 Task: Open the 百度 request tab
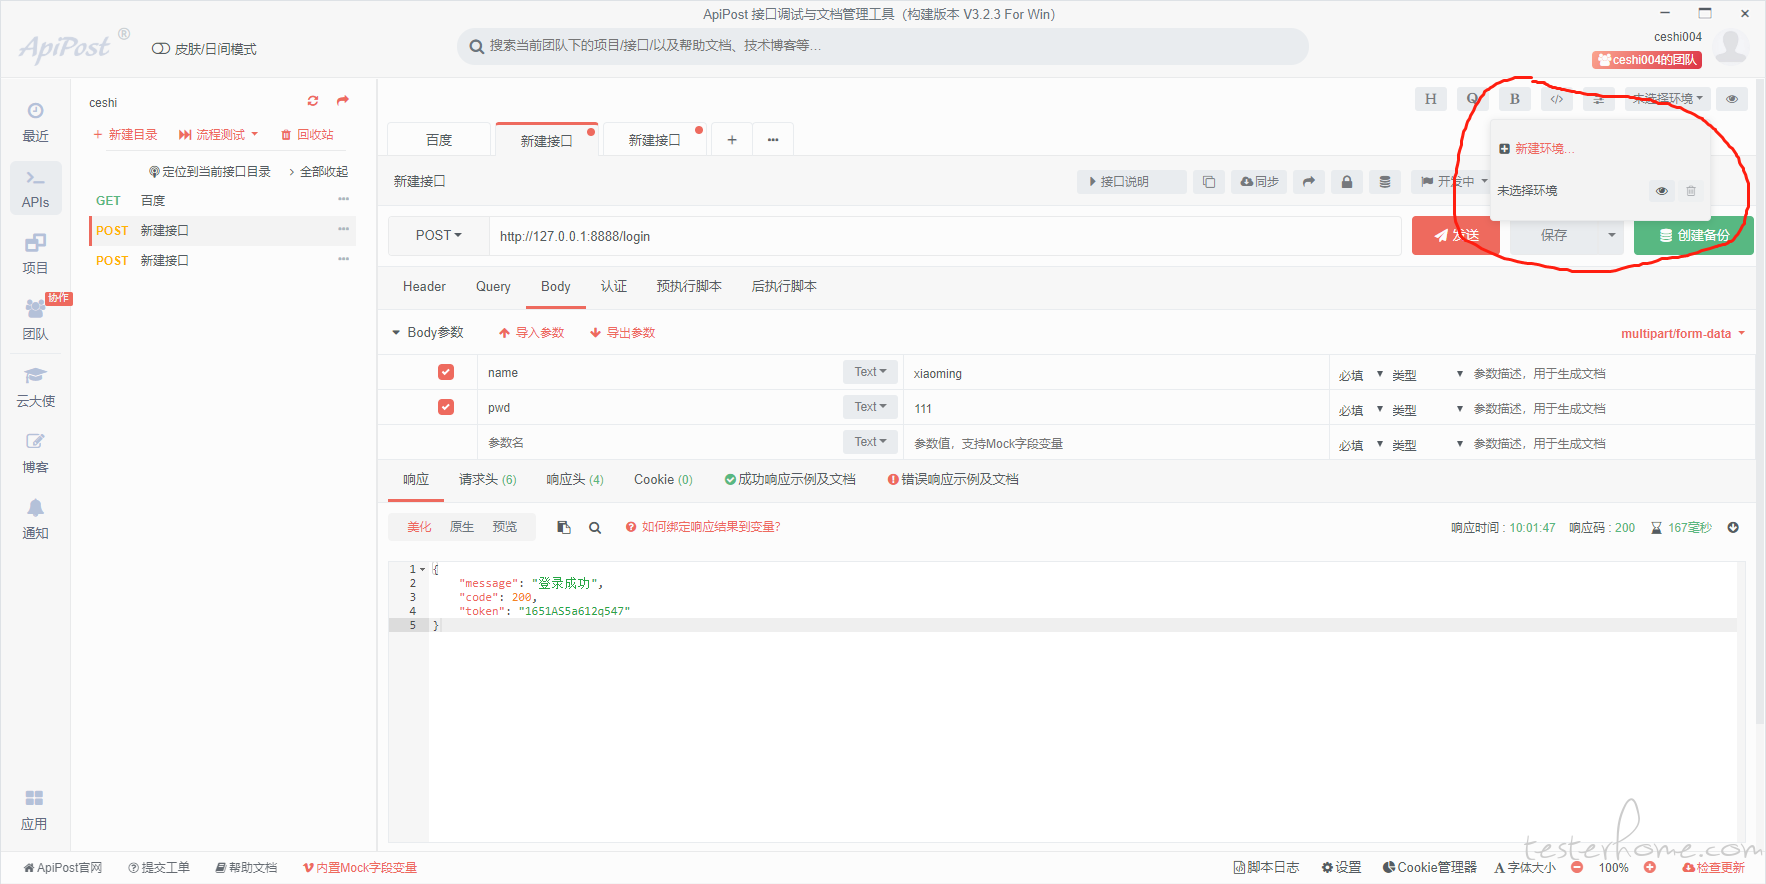[x=439, y=140]
